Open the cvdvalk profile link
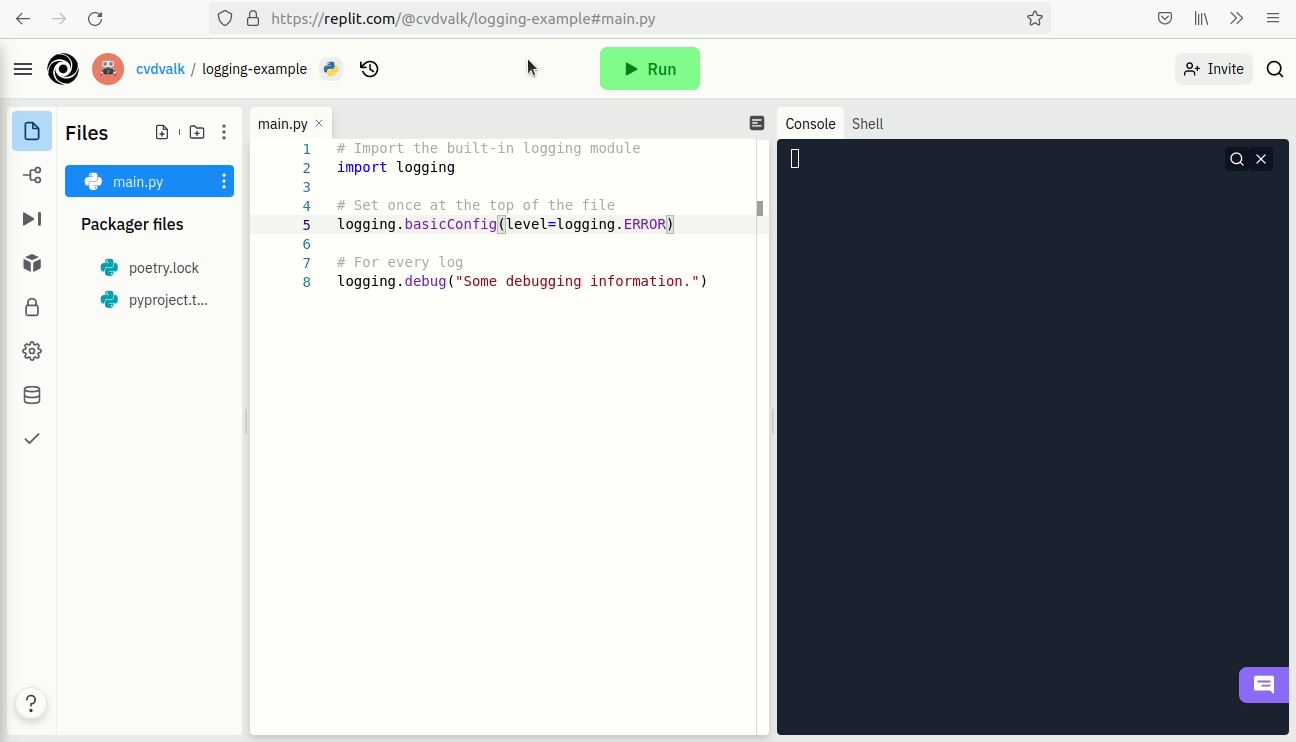Image resolution: width=1296 pixels, height=742 pixels. (x=160, y=69)
